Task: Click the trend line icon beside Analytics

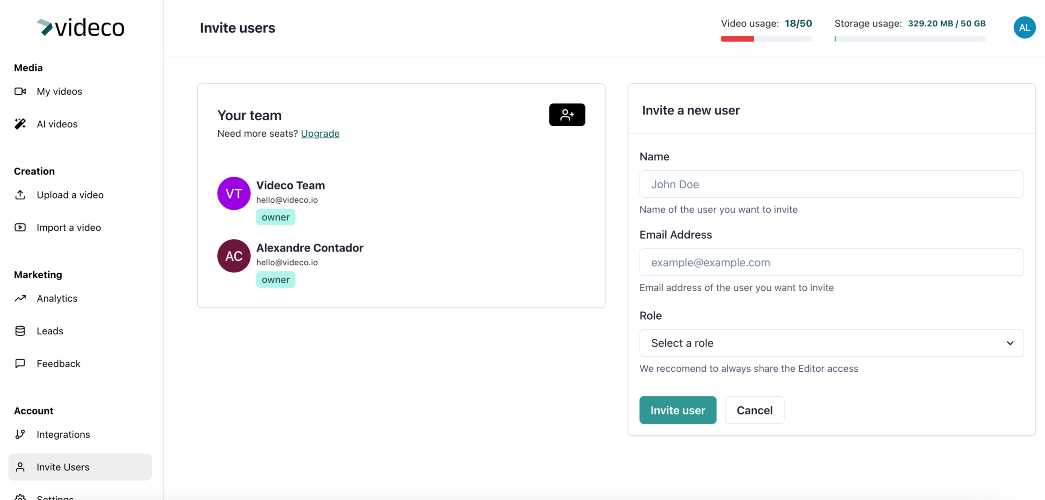Action: [20, 298]
